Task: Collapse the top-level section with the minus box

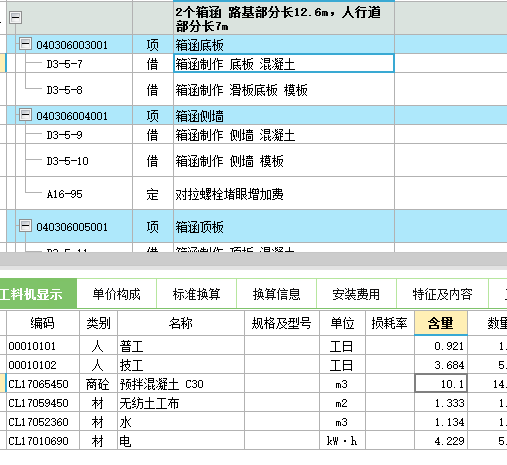Action: click(x=15, y=17)
